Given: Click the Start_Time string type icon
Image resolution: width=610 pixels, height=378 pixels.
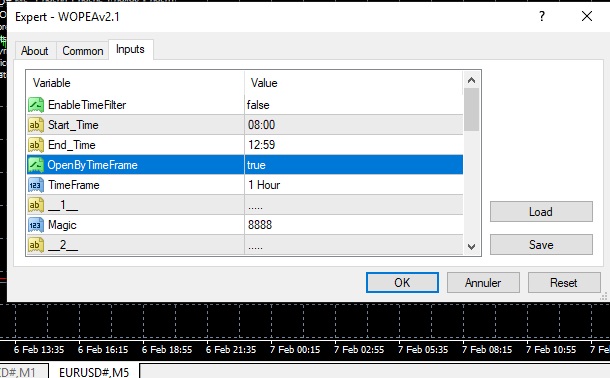Looking at the screenshot, I should pos(36,125).
